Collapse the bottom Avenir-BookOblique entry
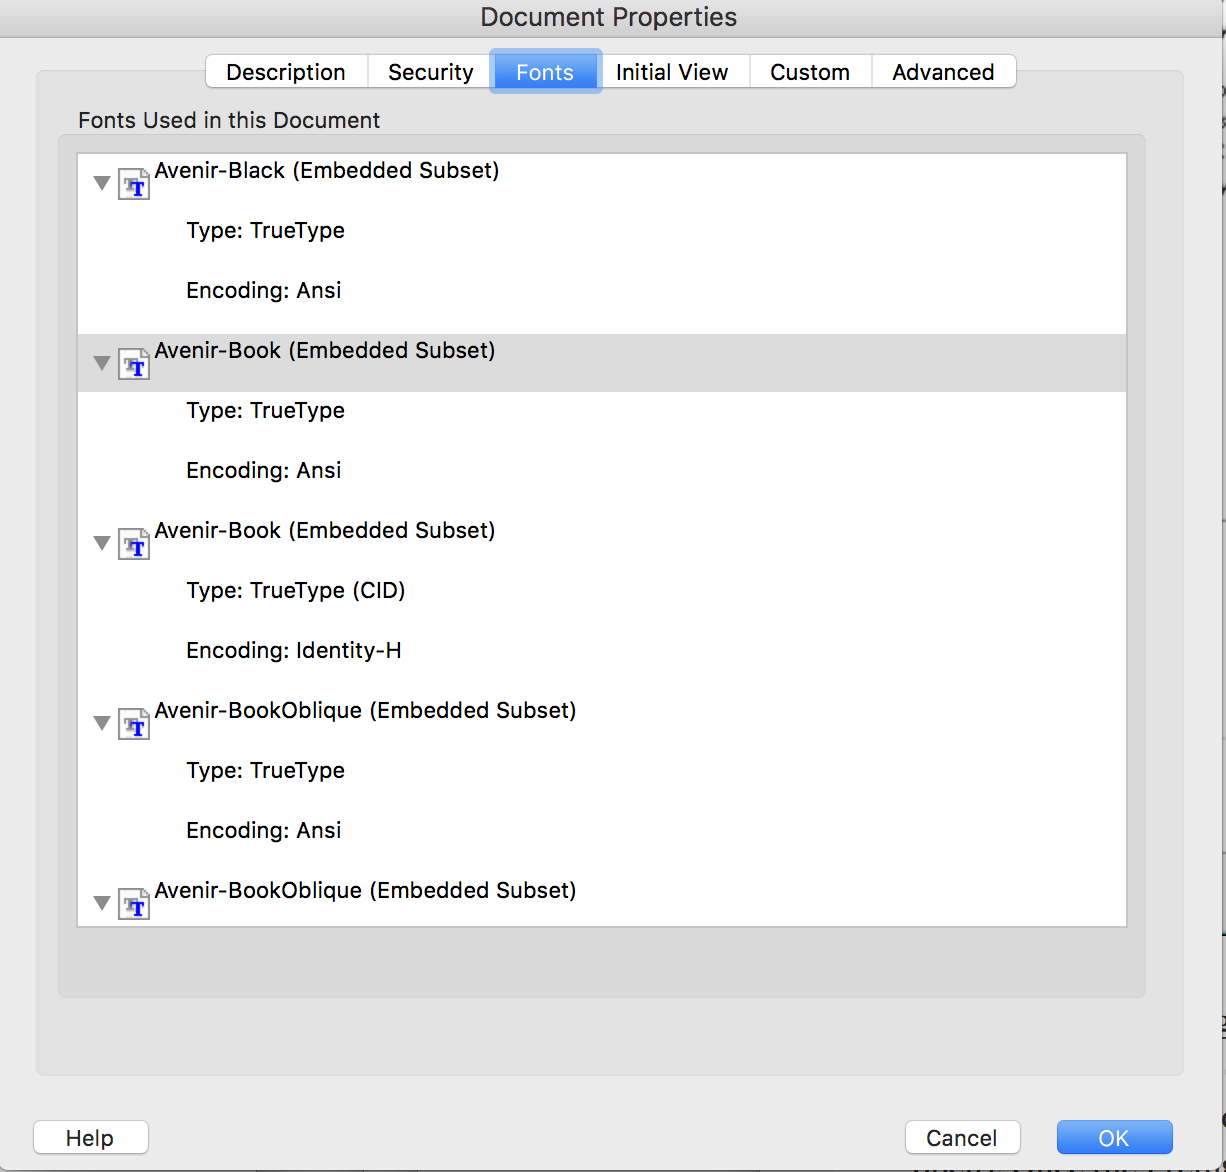 [x=101, y=903]
